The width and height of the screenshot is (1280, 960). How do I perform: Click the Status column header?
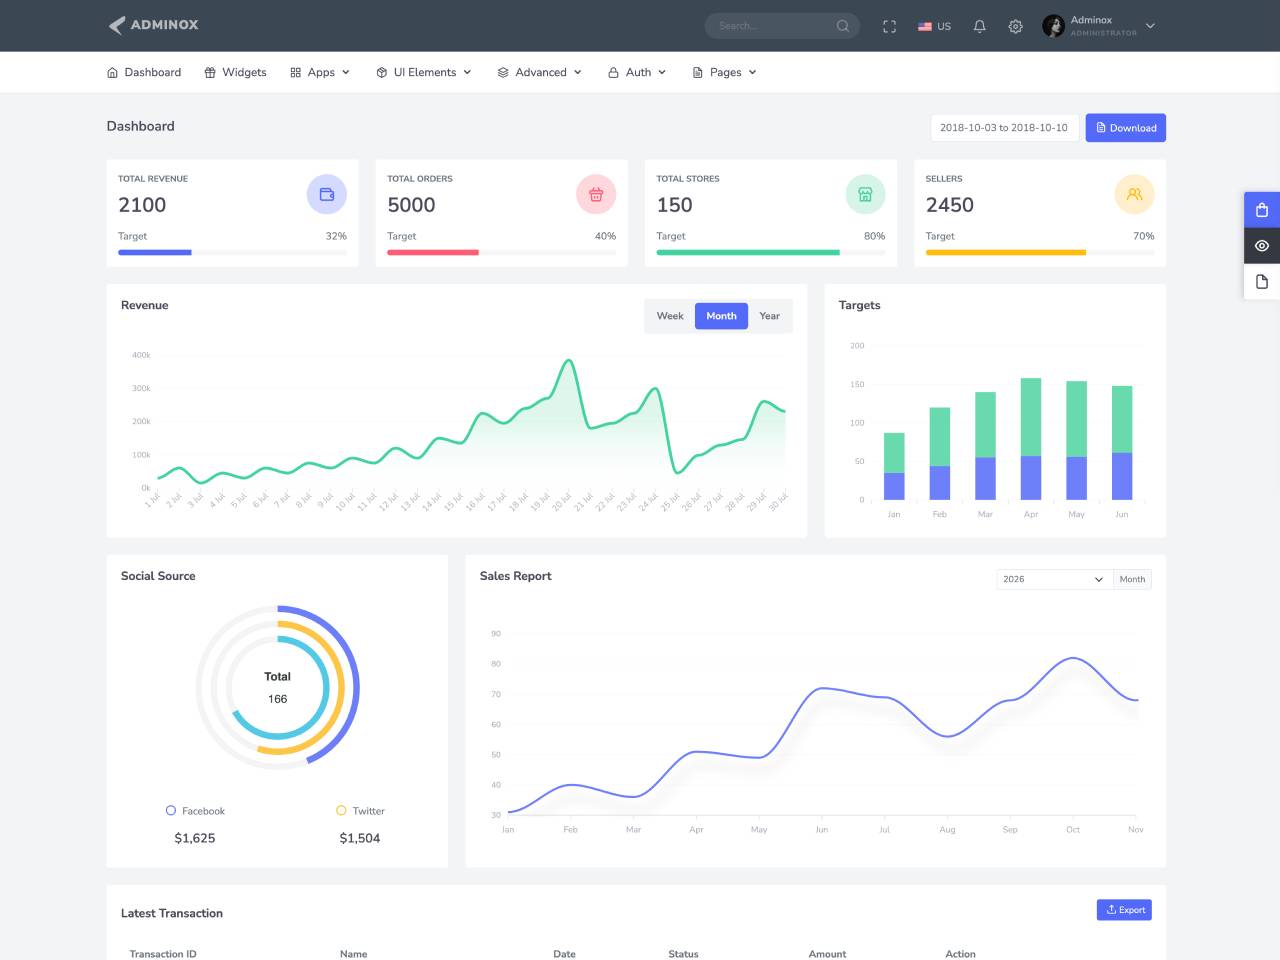(683, 954)
